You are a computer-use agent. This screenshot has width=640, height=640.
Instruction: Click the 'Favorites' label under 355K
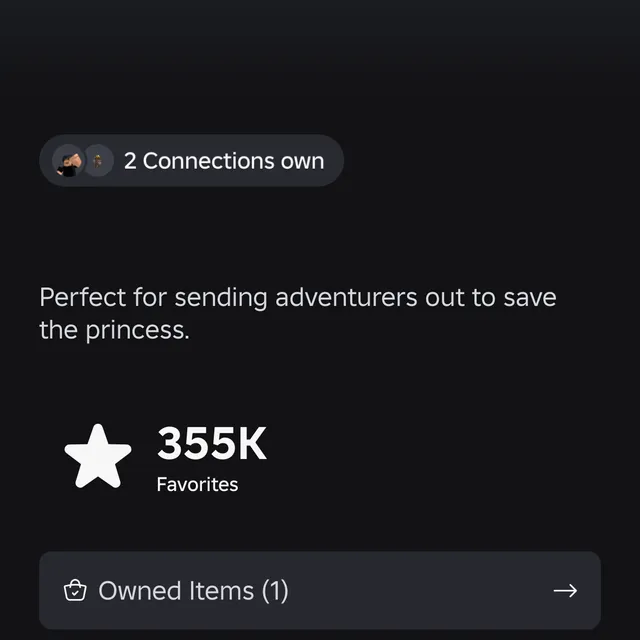[197, 485]
